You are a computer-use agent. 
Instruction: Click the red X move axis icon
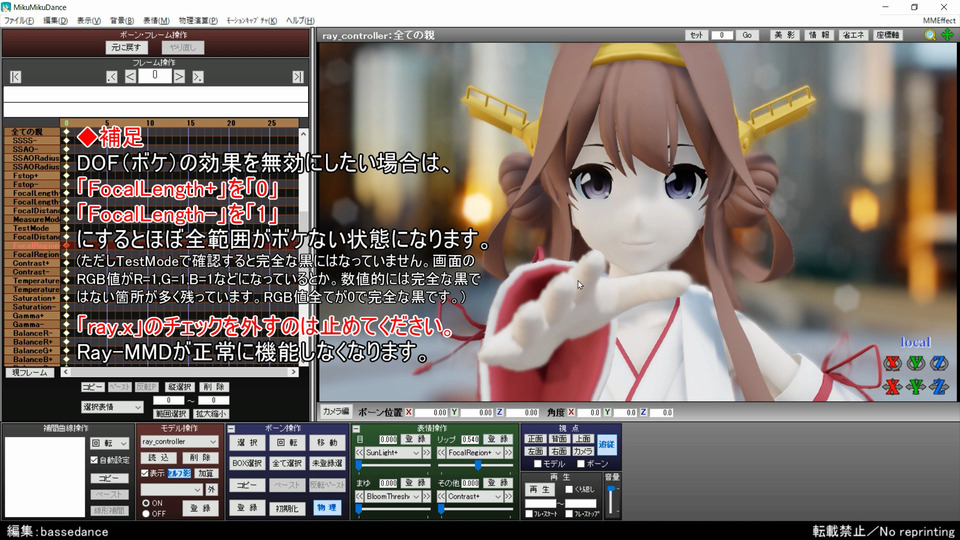tap(893, 386)
